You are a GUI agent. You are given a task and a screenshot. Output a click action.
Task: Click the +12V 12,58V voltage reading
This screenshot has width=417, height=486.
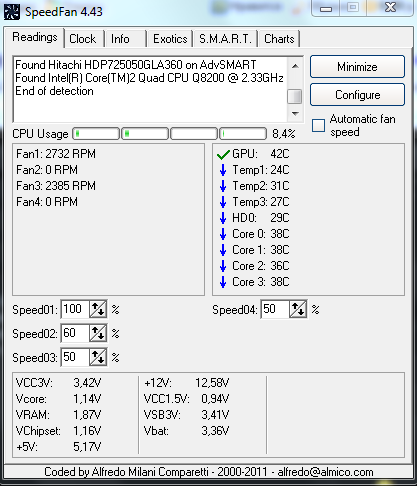click(x=186, y=383)
